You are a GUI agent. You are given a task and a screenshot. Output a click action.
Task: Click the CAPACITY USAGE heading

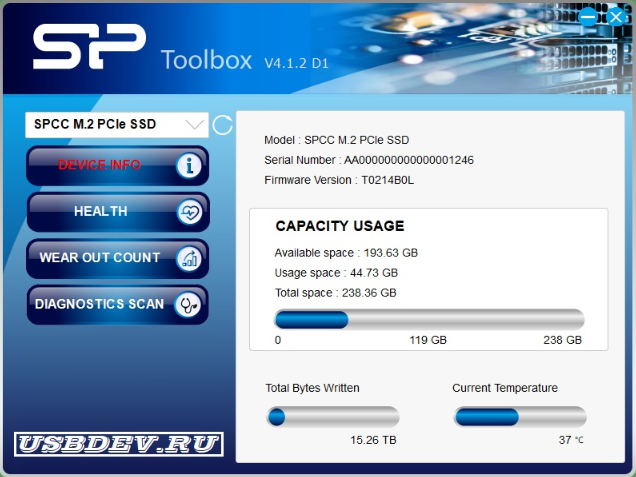340,226
